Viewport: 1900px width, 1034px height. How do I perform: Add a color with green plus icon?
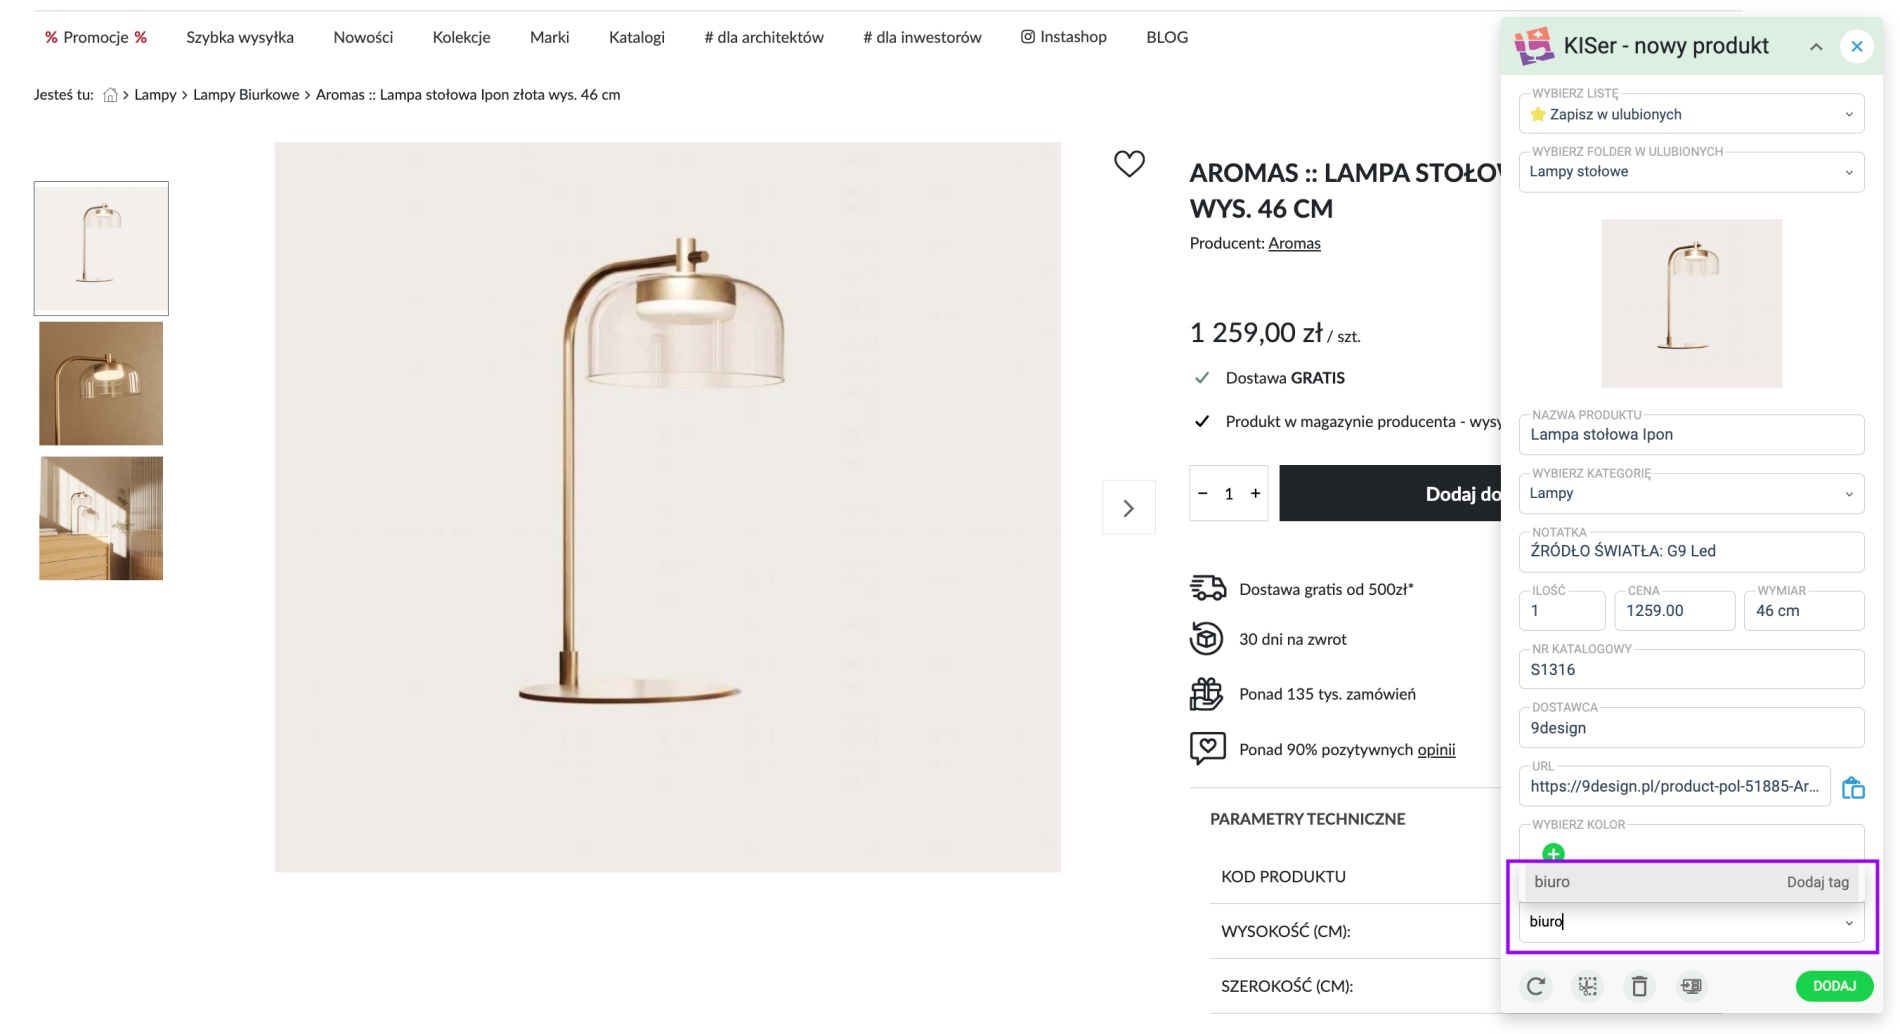pyautogui.click(x=1553, y=853)
